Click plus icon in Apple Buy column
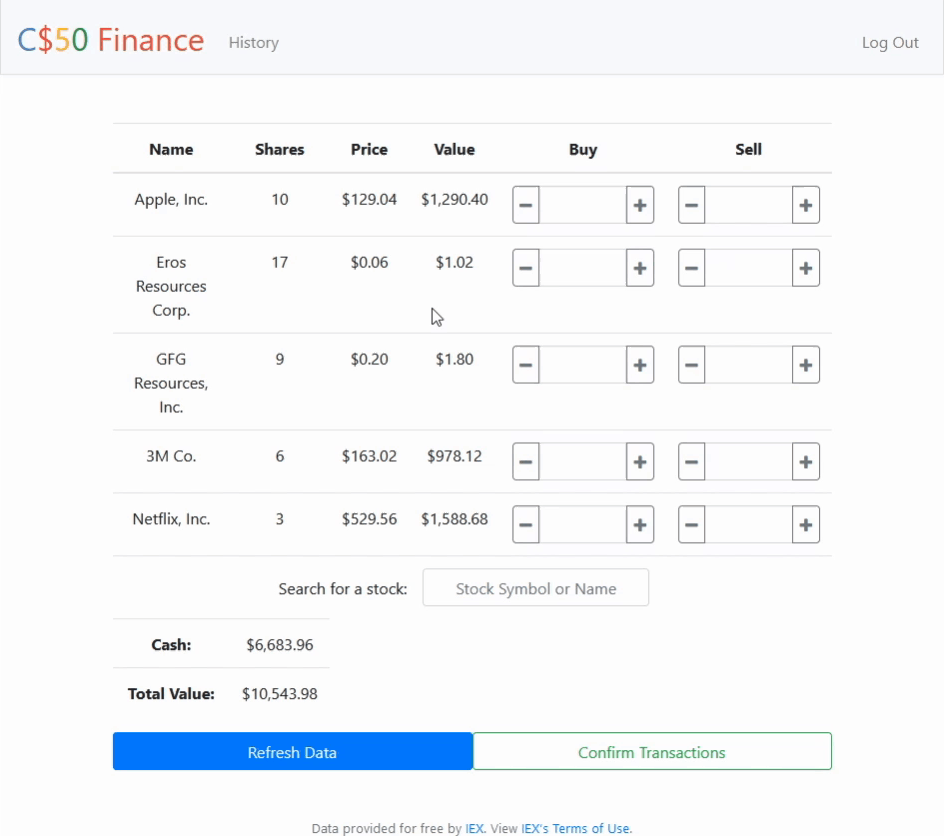The image size is (944, 836). coord(640,206)
